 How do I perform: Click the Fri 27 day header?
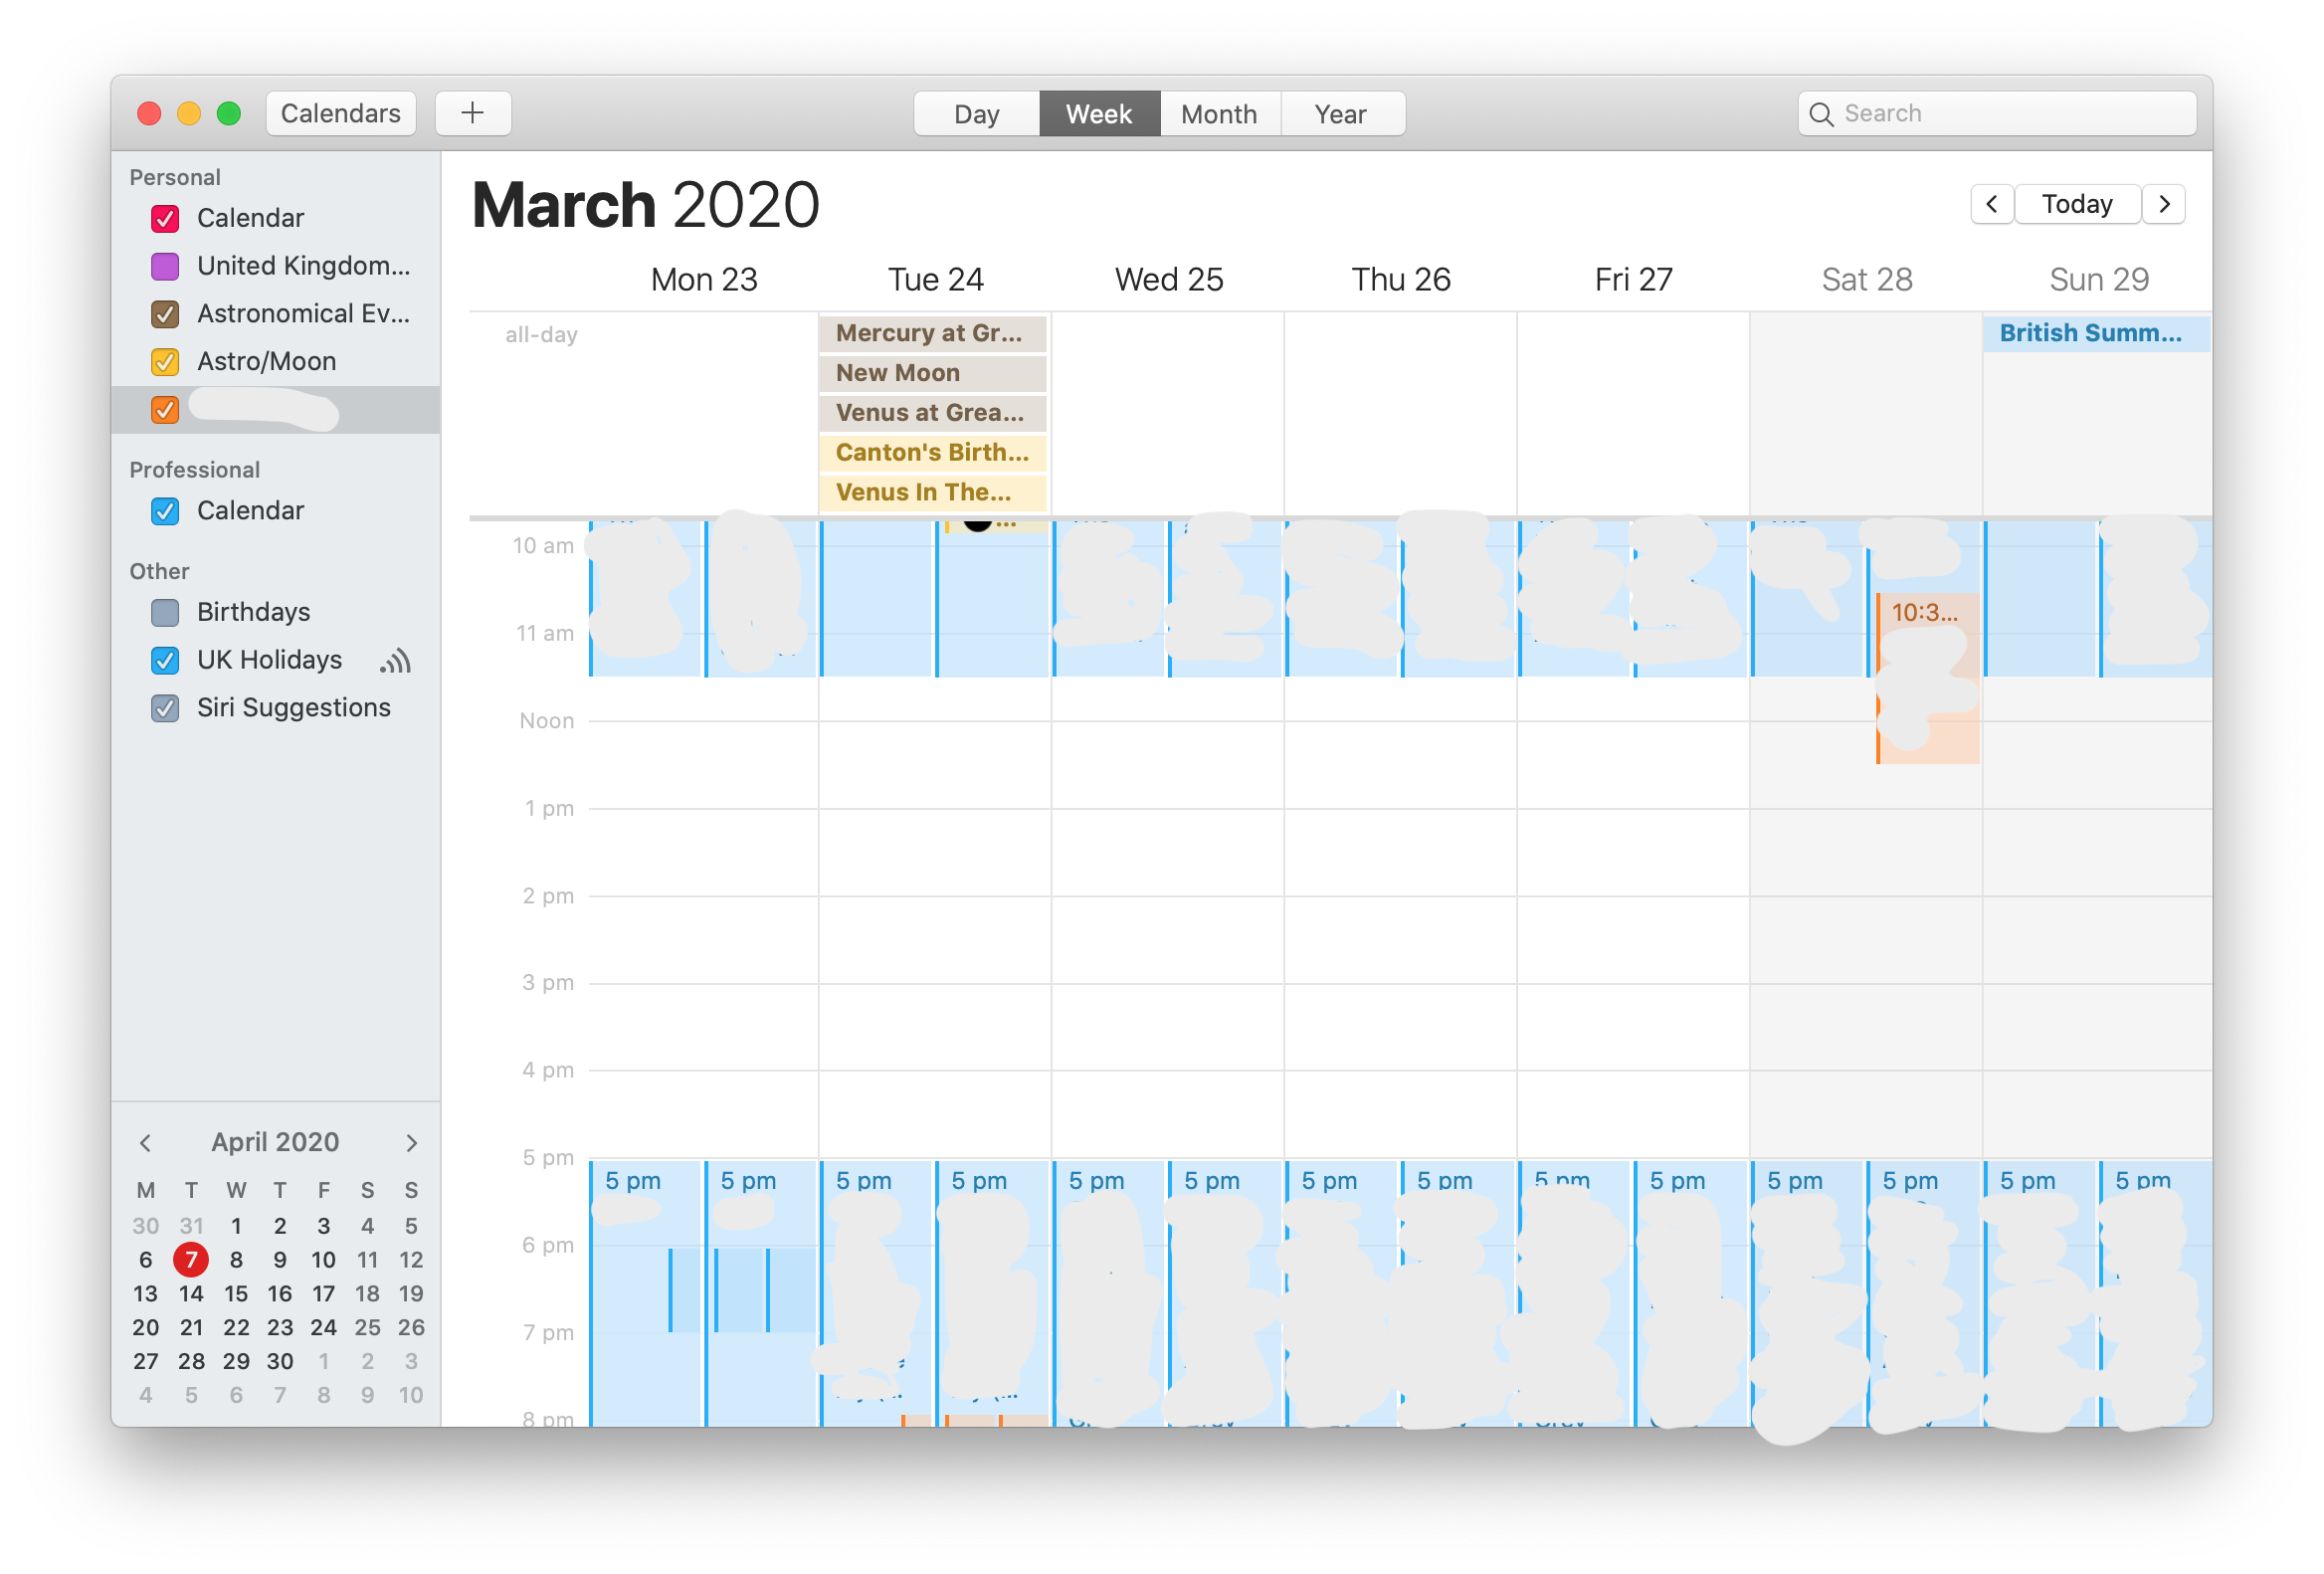[x=1633, y=280]
